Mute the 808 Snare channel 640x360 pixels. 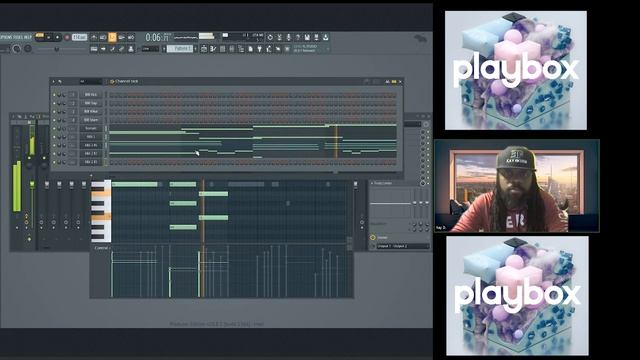(54, 120)
